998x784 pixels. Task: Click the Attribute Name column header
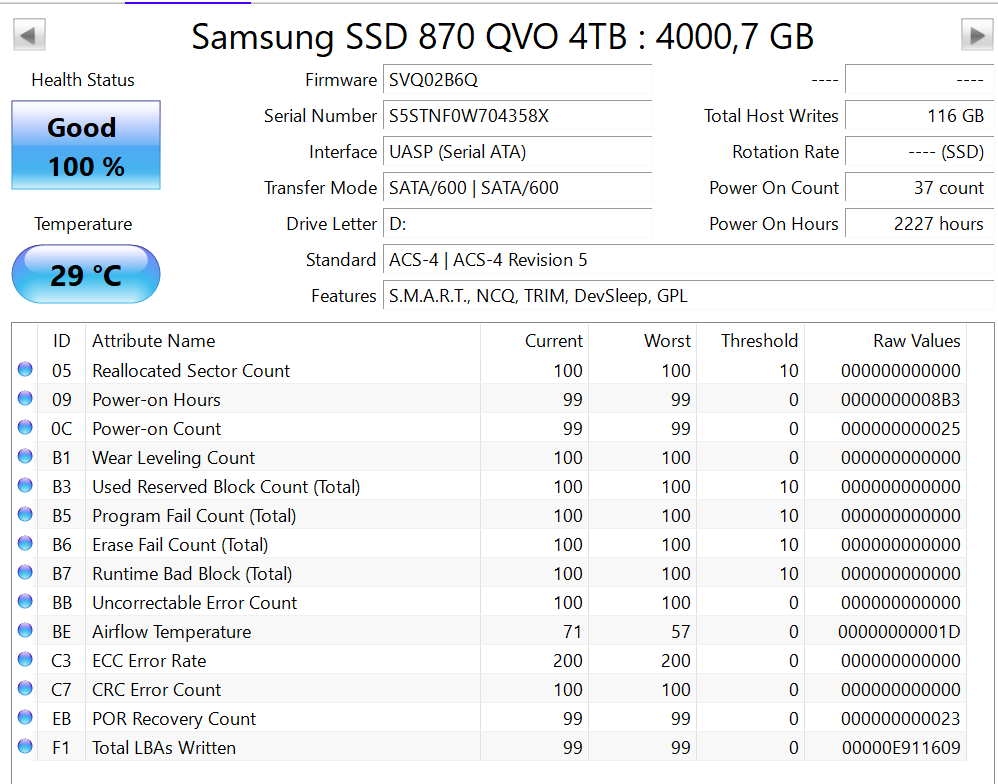[283, 341]
